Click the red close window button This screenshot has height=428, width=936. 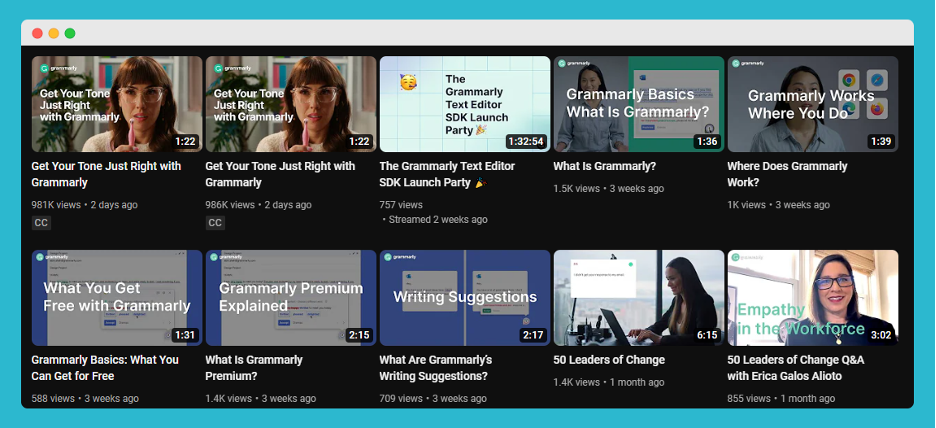[x=37, y=33]
